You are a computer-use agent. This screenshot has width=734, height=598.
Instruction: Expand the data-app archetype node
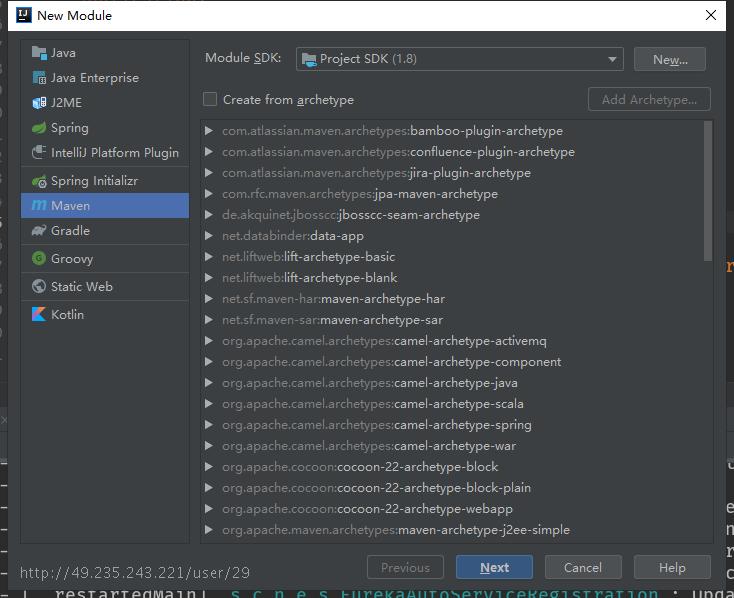(209, 236)
